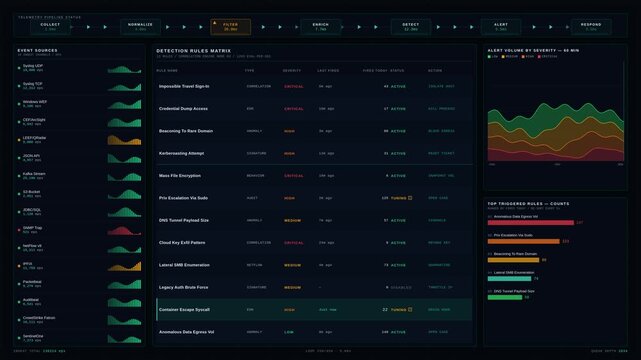Click the ACTIVE status of Credential Dump Access

click(x=398, y=109)
